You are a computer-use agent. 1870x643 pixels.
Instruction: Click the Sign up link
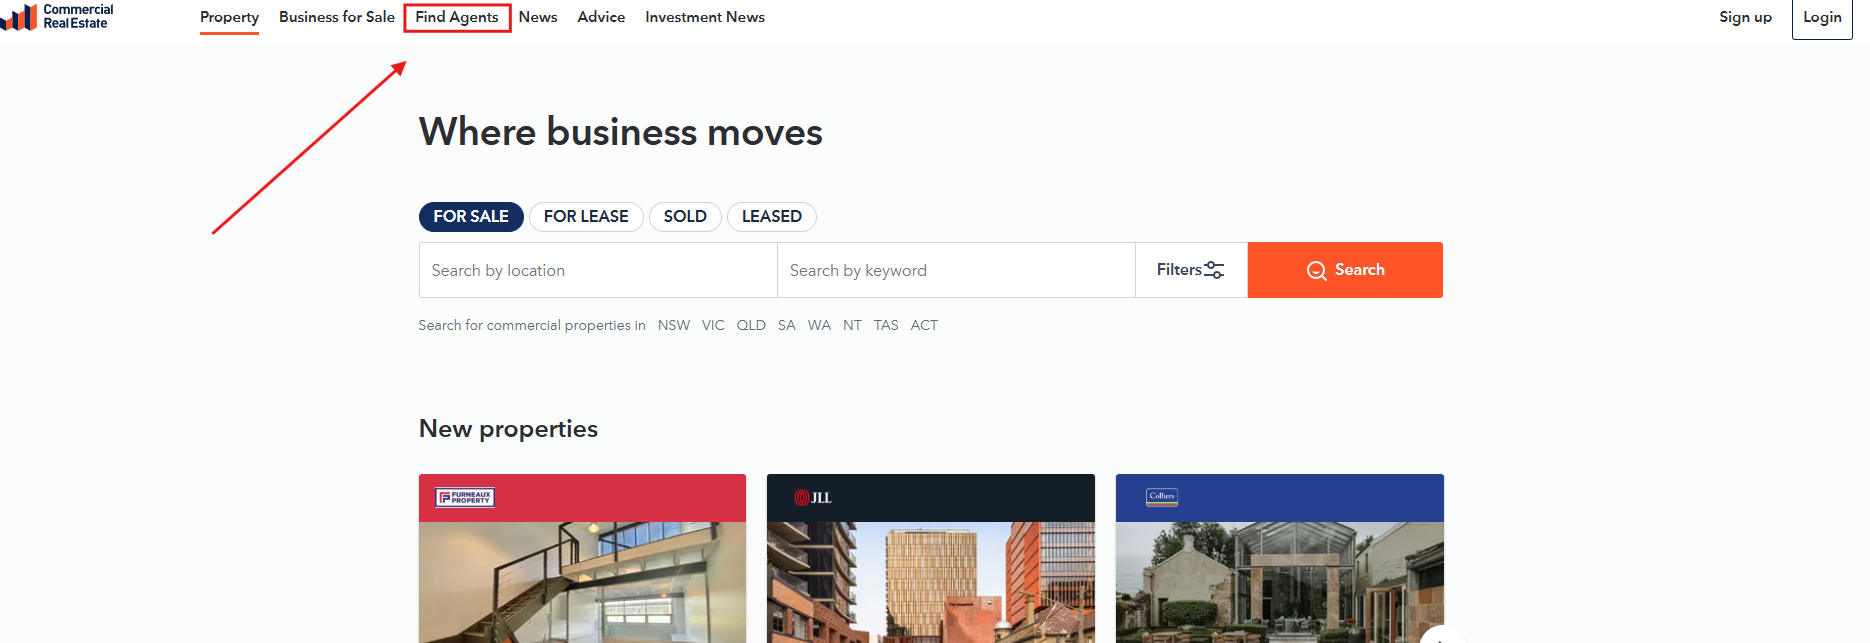1745,18
